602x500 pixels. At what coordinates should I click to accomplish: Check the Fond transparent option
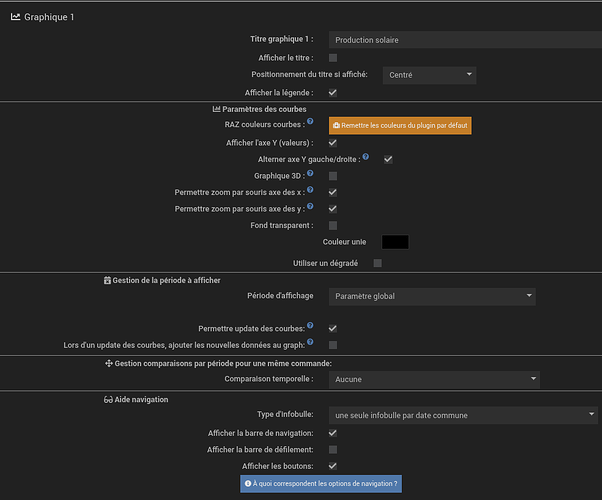coord(333,226)
